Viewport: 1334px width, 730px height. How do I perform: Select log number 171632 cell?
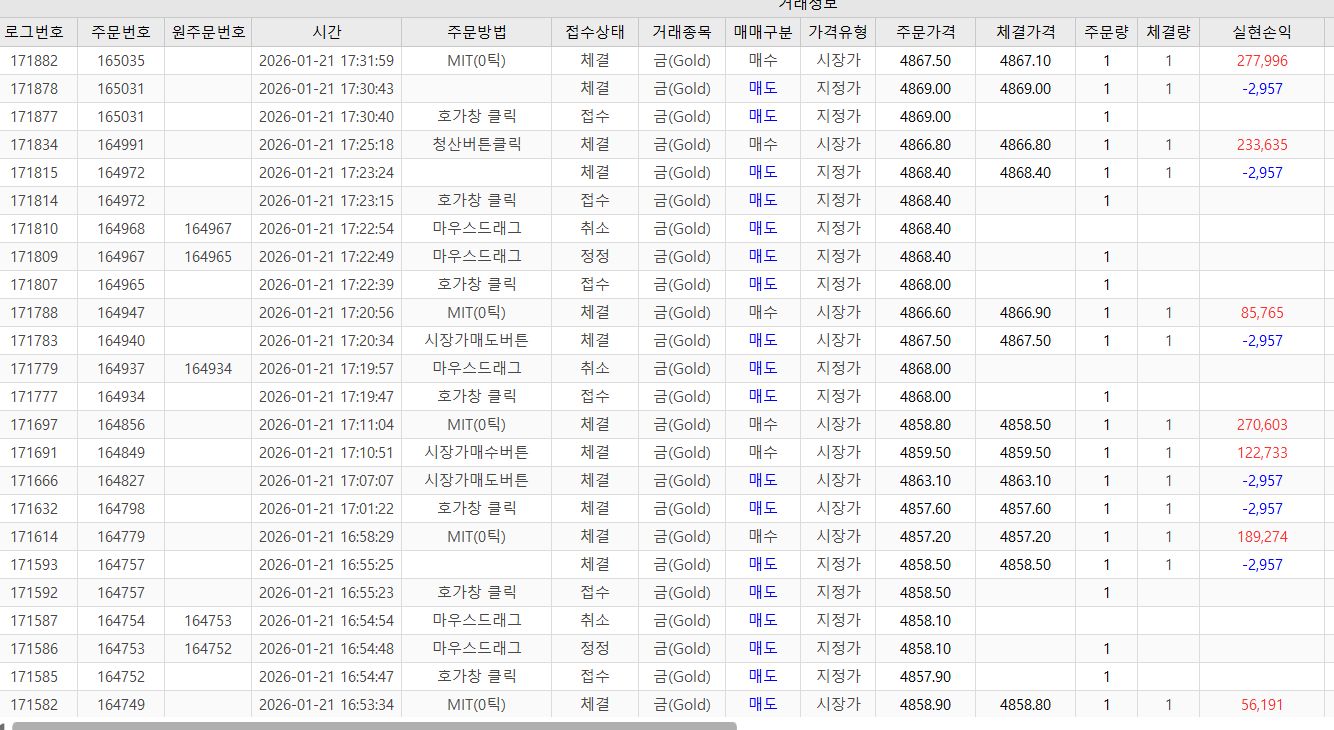34,509
